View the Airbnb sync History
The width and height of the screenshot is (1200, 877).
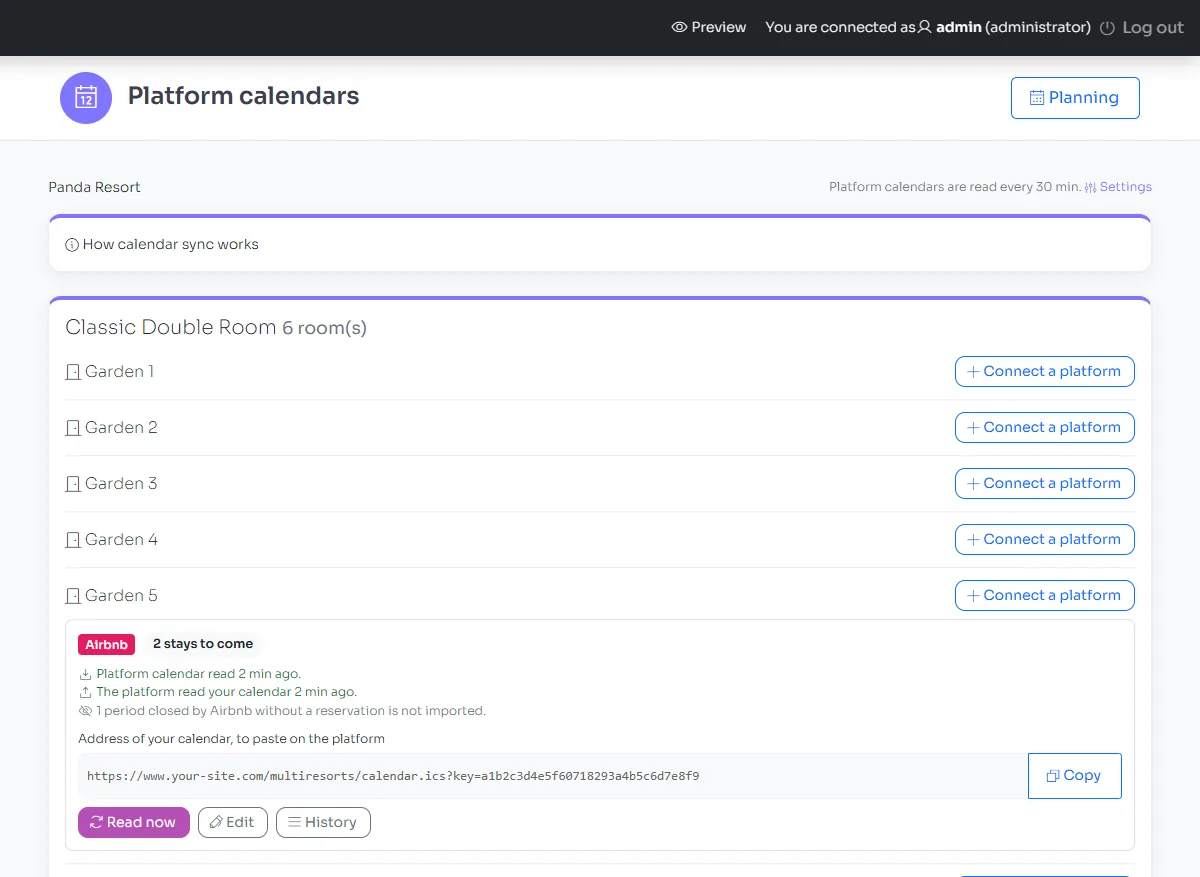(x=323, y=822)
